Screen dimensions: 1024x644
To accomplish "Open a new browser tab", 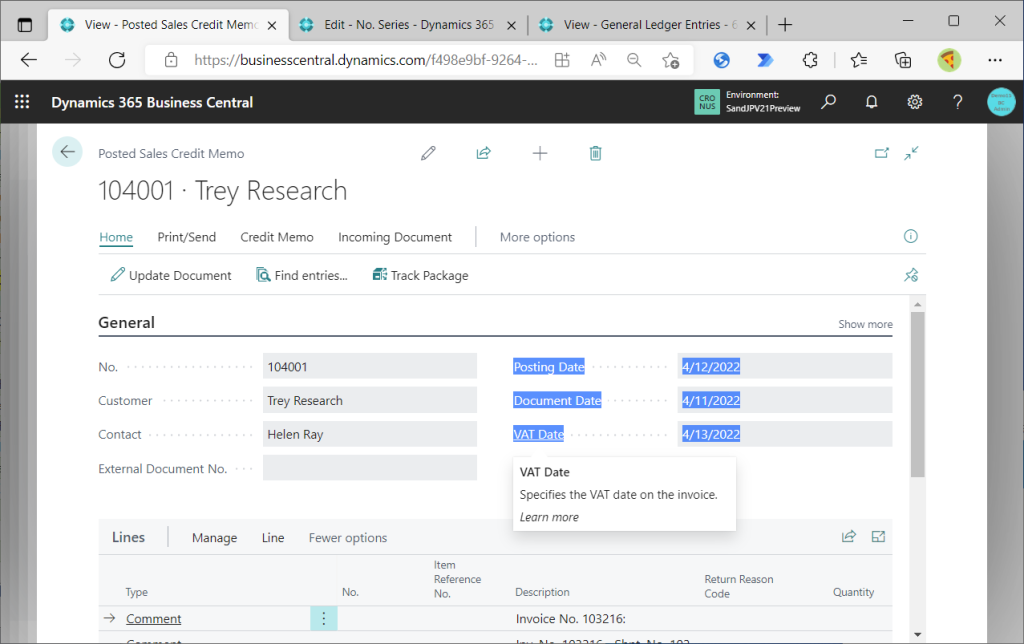I will (x=785, y=25).
